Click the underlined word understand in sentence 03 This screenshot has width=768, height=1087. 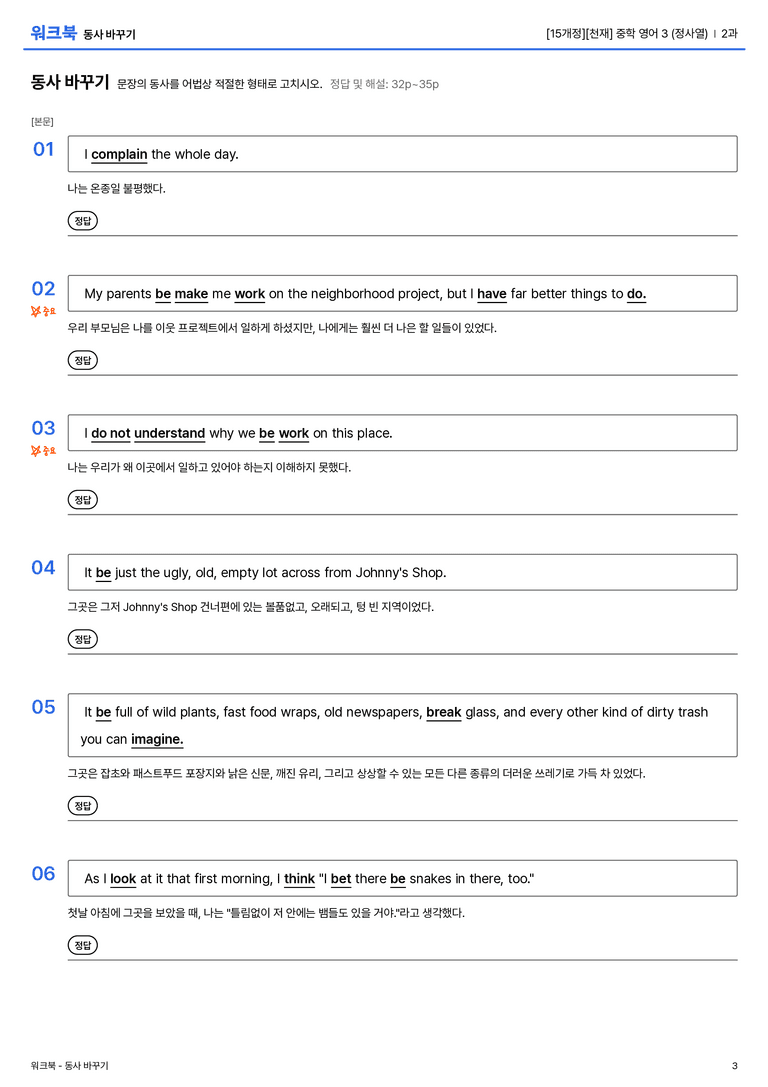tap(169, 433)
